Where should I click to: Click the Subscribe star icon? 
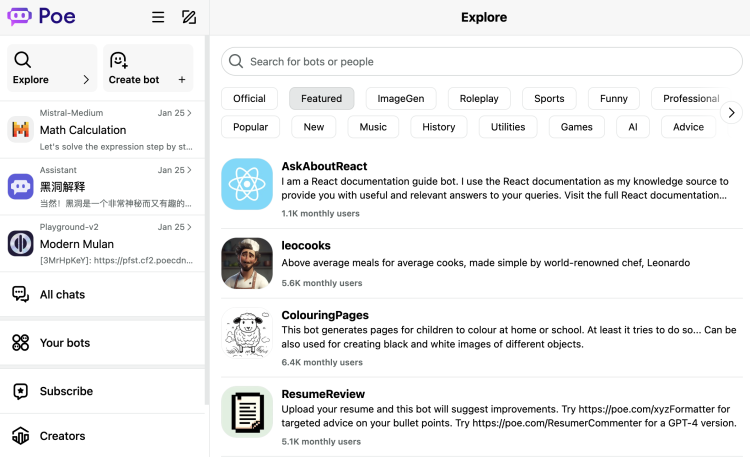[x=20, y=391]
